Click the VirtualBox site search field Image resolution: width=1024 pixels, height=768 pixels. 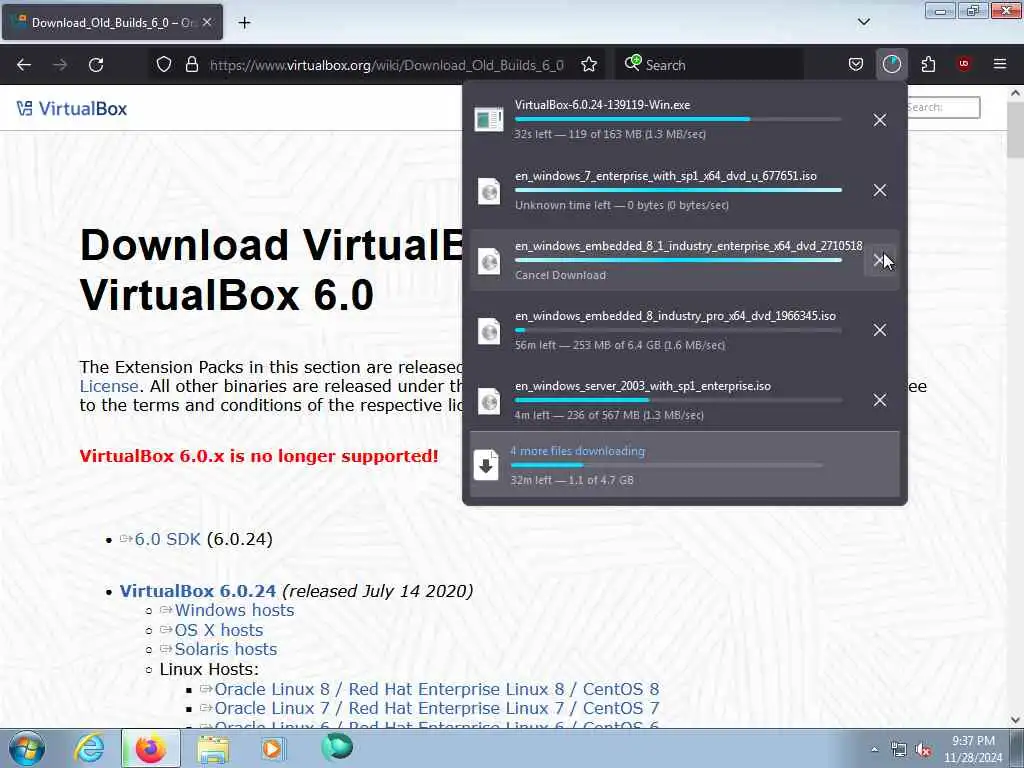(943, 107)
